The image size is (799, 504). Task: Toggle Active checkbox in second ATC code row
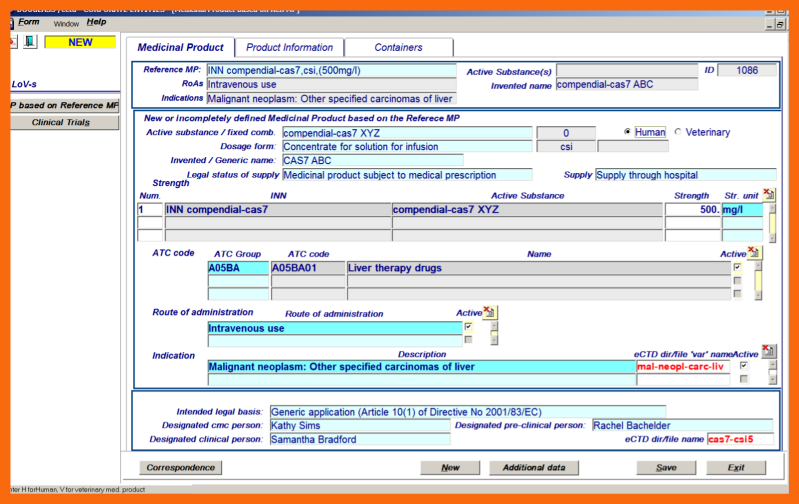click(737, 280)
